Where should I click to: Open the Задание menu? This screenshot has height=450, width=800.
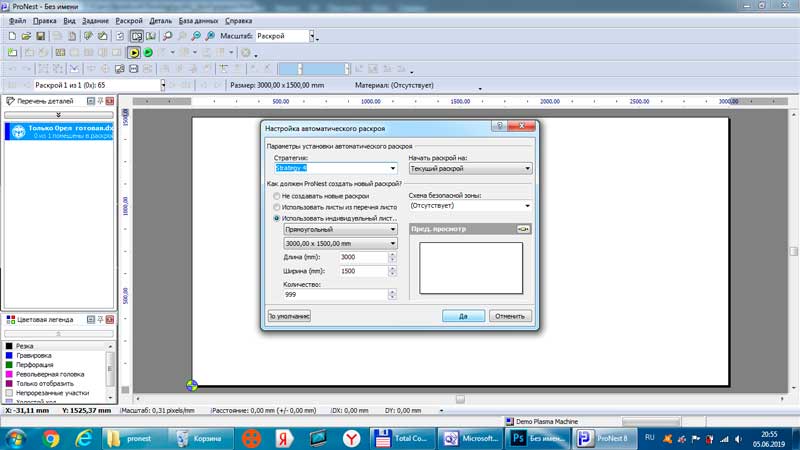coord(95,21)
